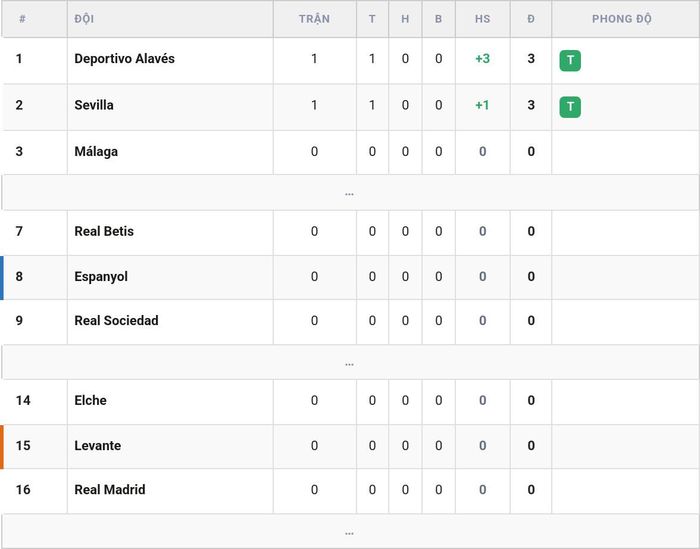Click the PHONG ĐỘ column header
Image resolution: width=700 pixels, height=549 pixels.
click(622, 19)
